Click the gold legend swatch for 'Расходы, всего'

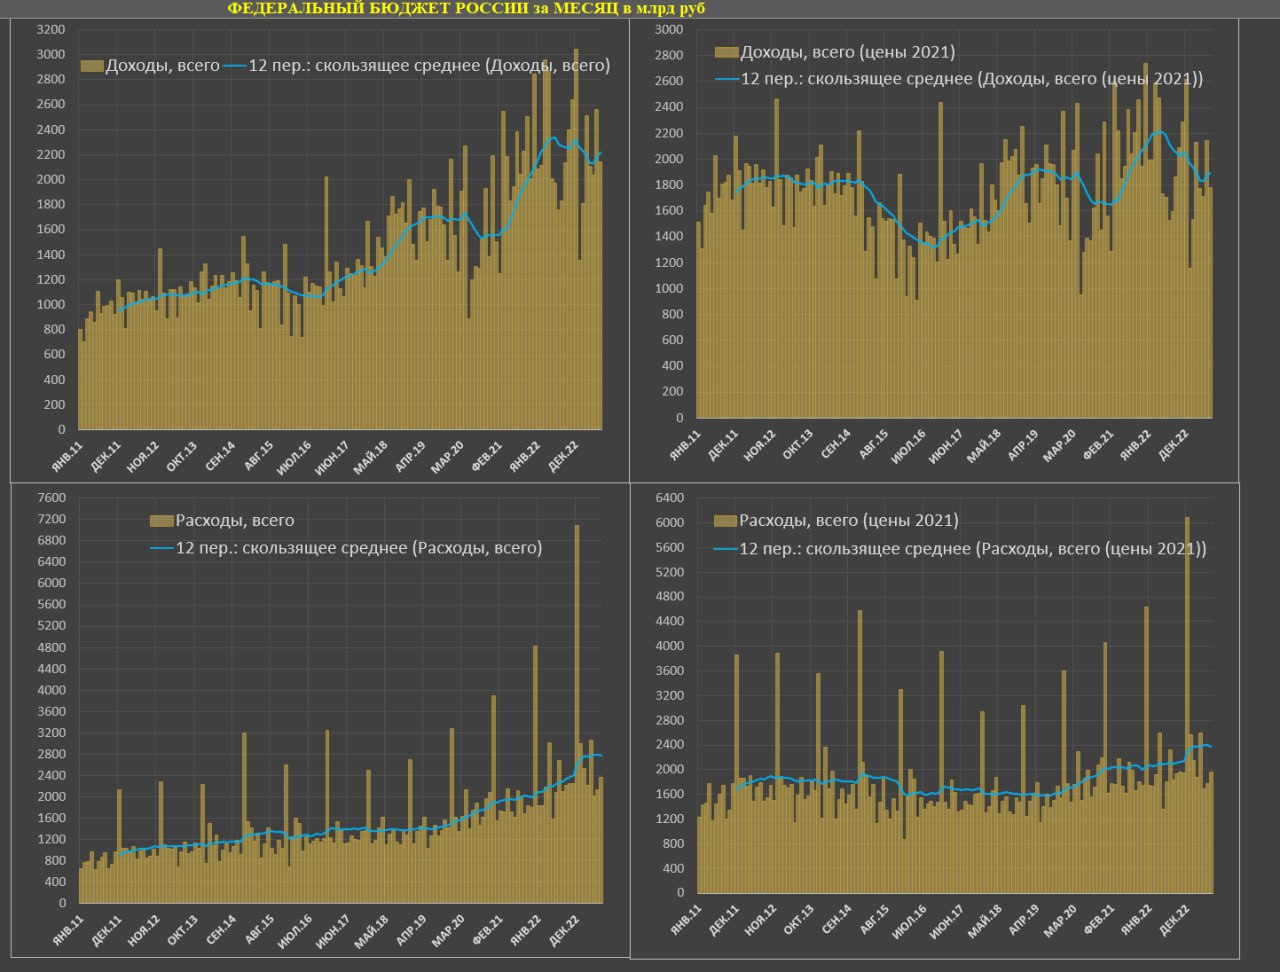point(161,520)
